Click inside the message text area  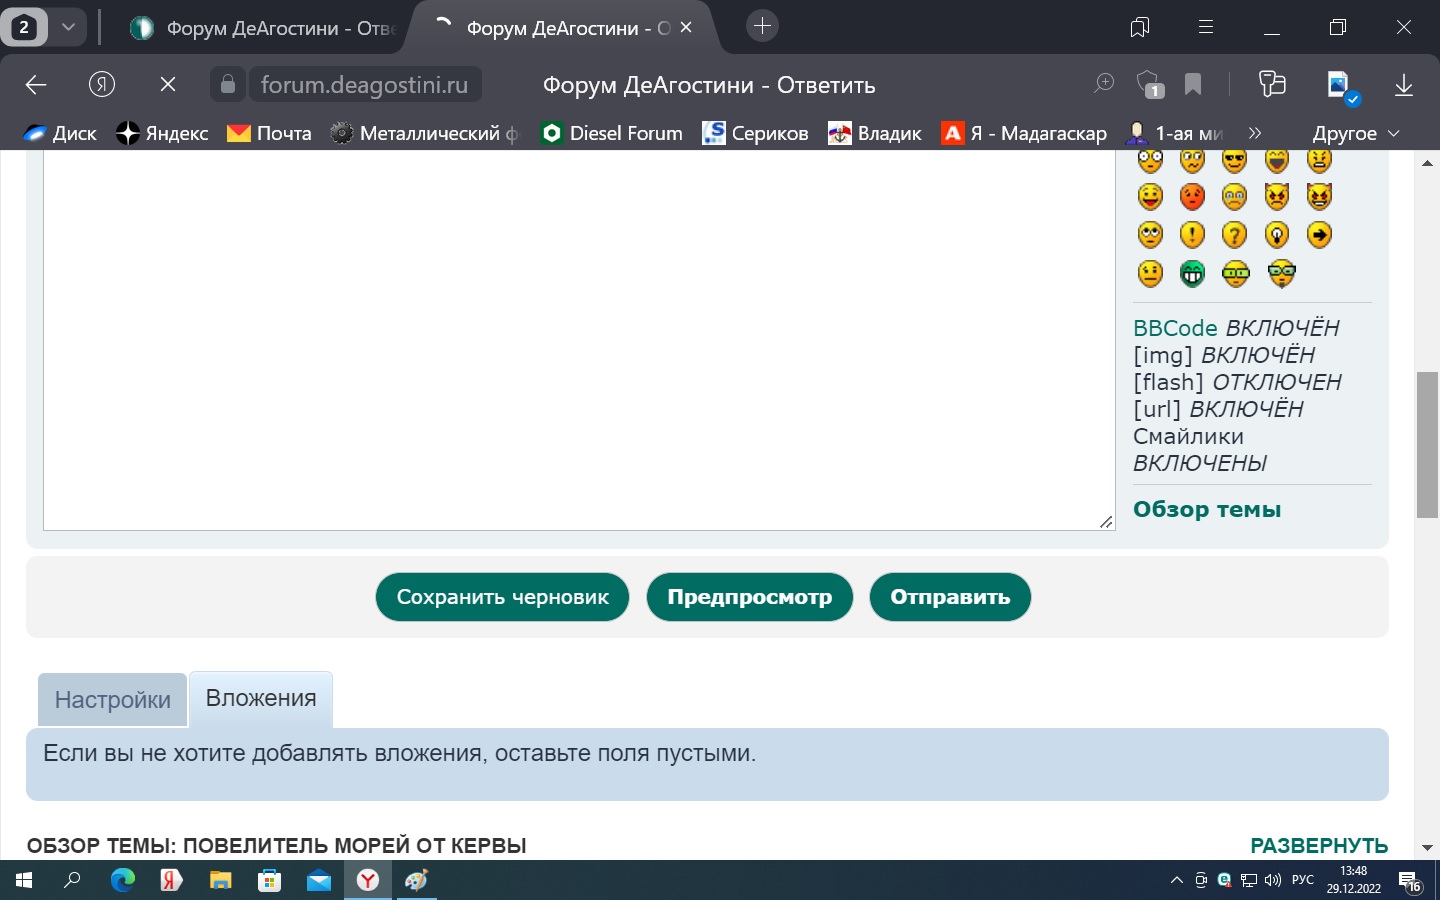(578, 340)
